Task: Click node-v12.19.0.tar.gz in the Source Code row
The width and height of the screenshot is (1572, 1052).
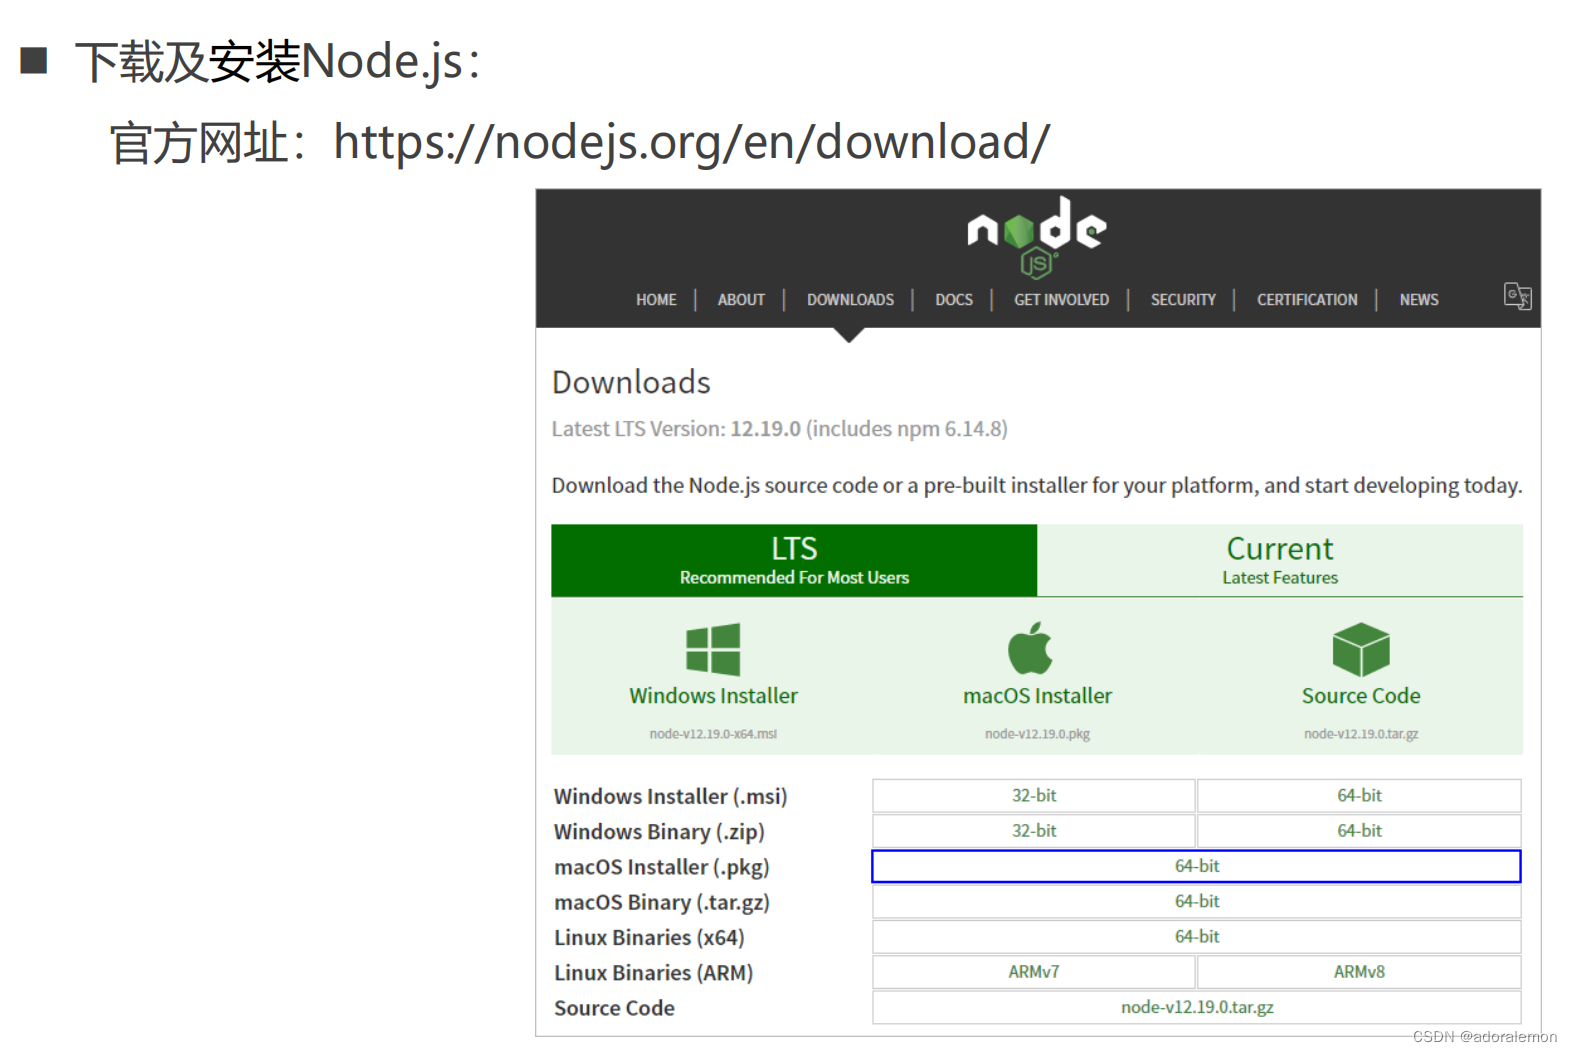Action: pos(1196,1008)
